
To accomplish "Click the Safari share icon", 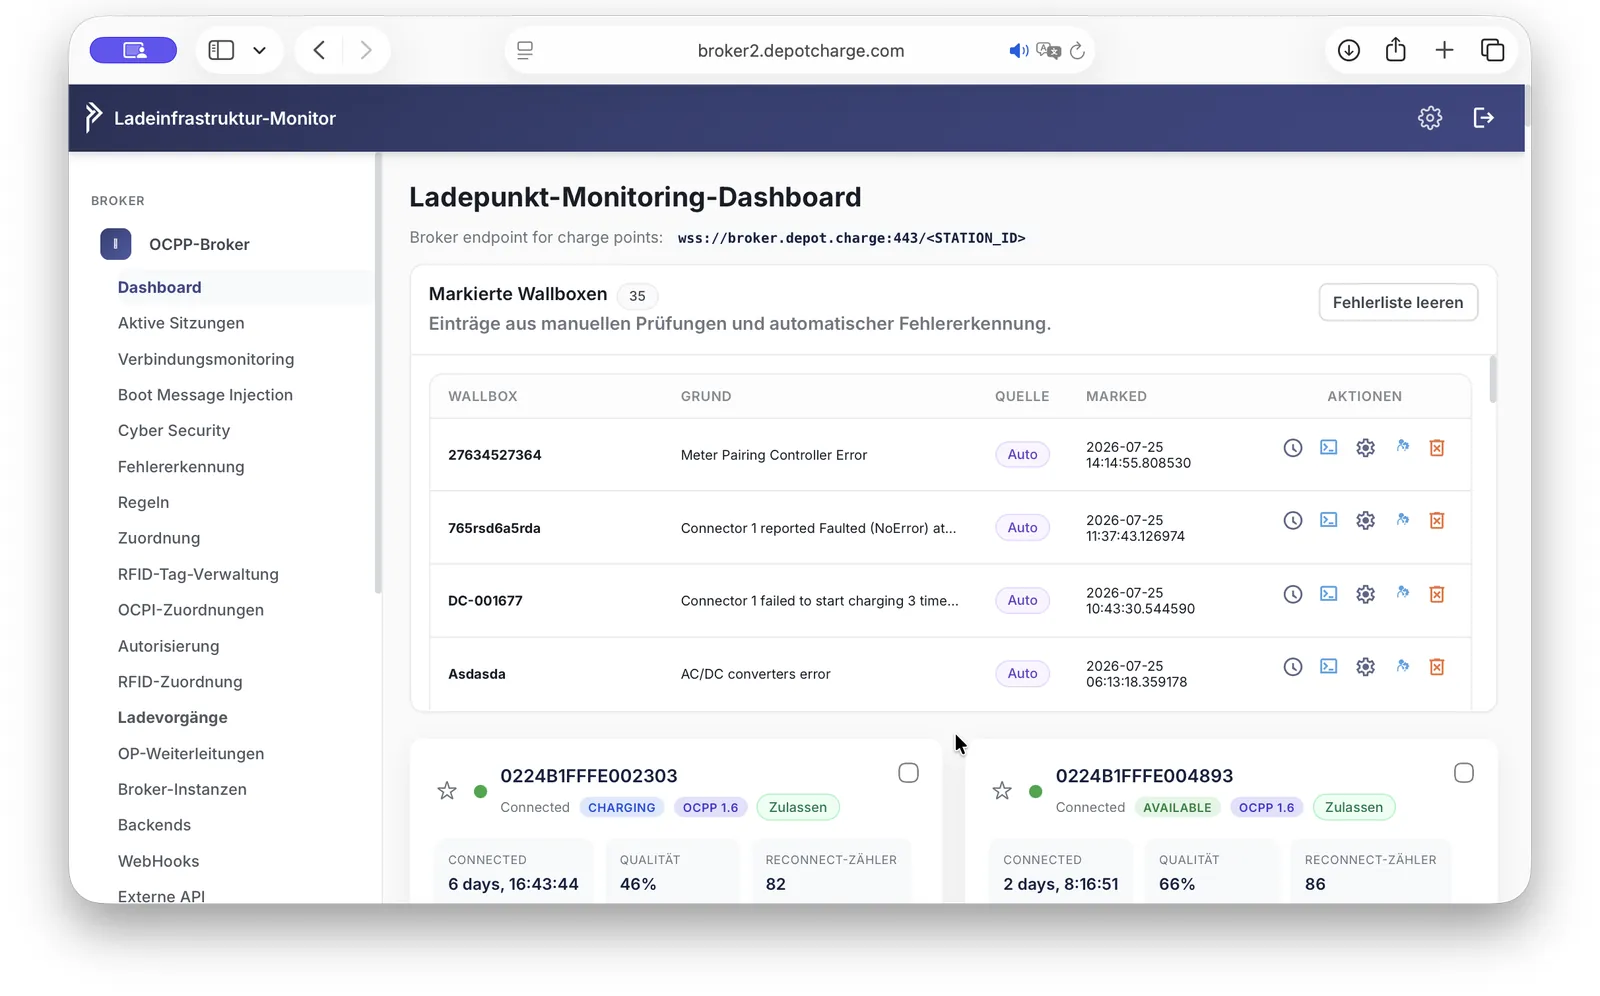I will tap(1396, 49).
